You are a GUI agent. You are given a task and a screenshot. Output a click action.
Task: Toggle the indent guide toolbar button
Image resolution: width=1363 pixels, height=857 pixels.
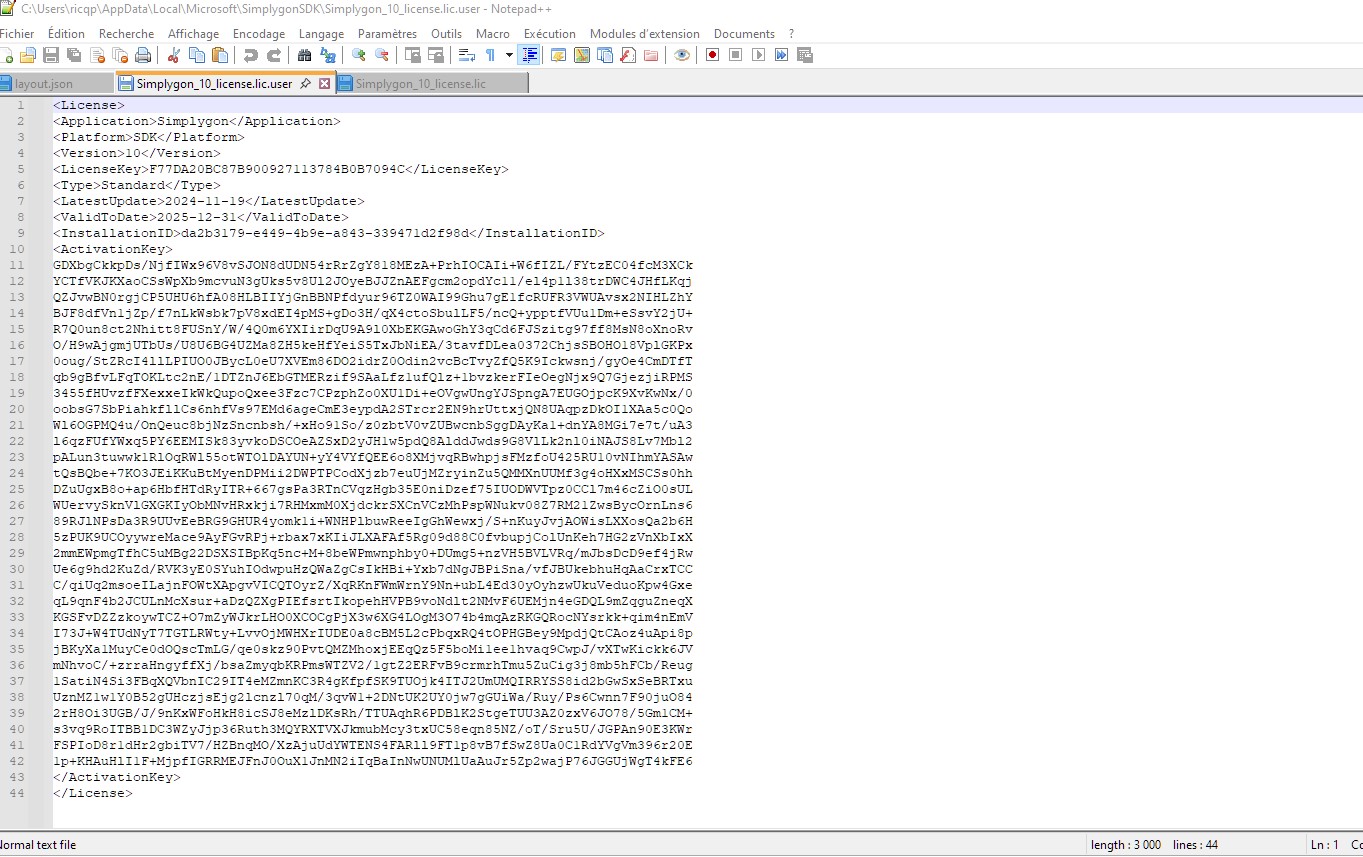pos(530,55)
